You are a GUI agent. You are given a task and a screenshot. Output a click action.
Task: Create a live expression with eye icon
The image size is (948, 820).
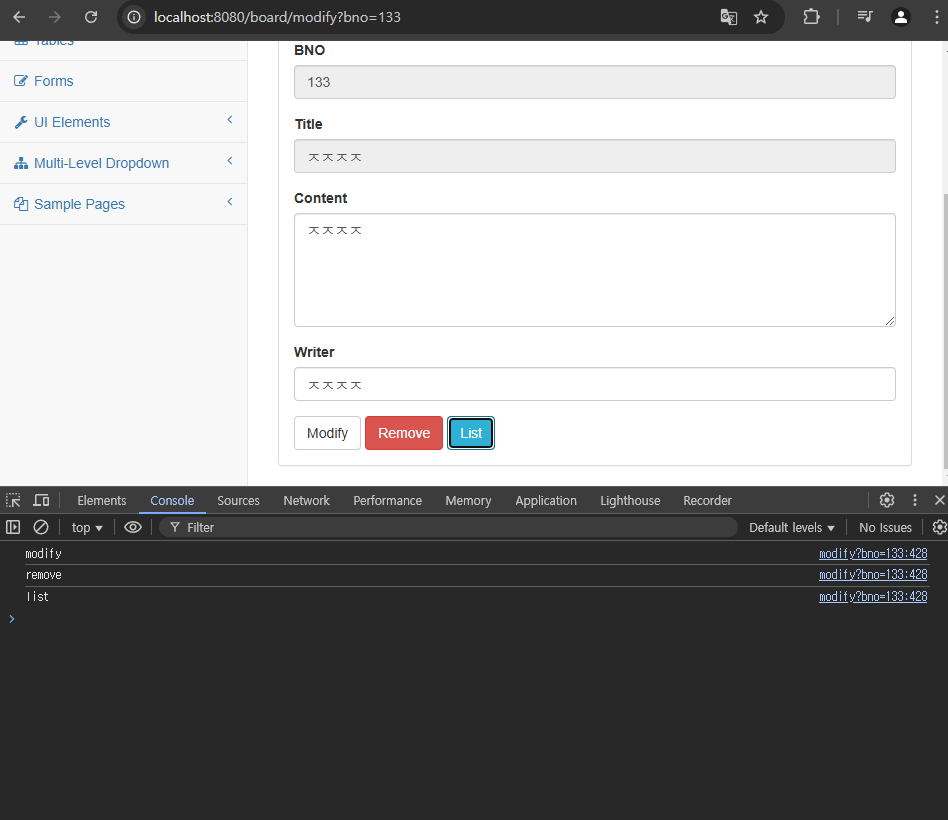pyautogui.click(x=133, y=527)
